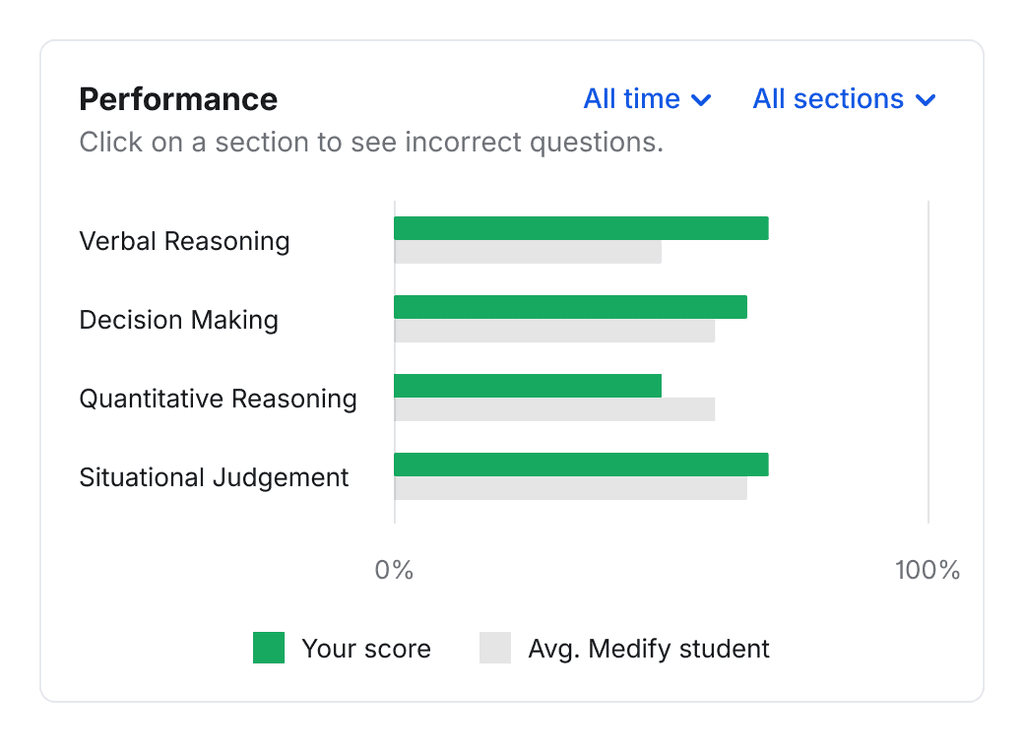Image resolution: width=1024 pixels, height=742 pixels.
Task: Click the green Quantitative Reasoning score bar
Action: tap(528, 386)
